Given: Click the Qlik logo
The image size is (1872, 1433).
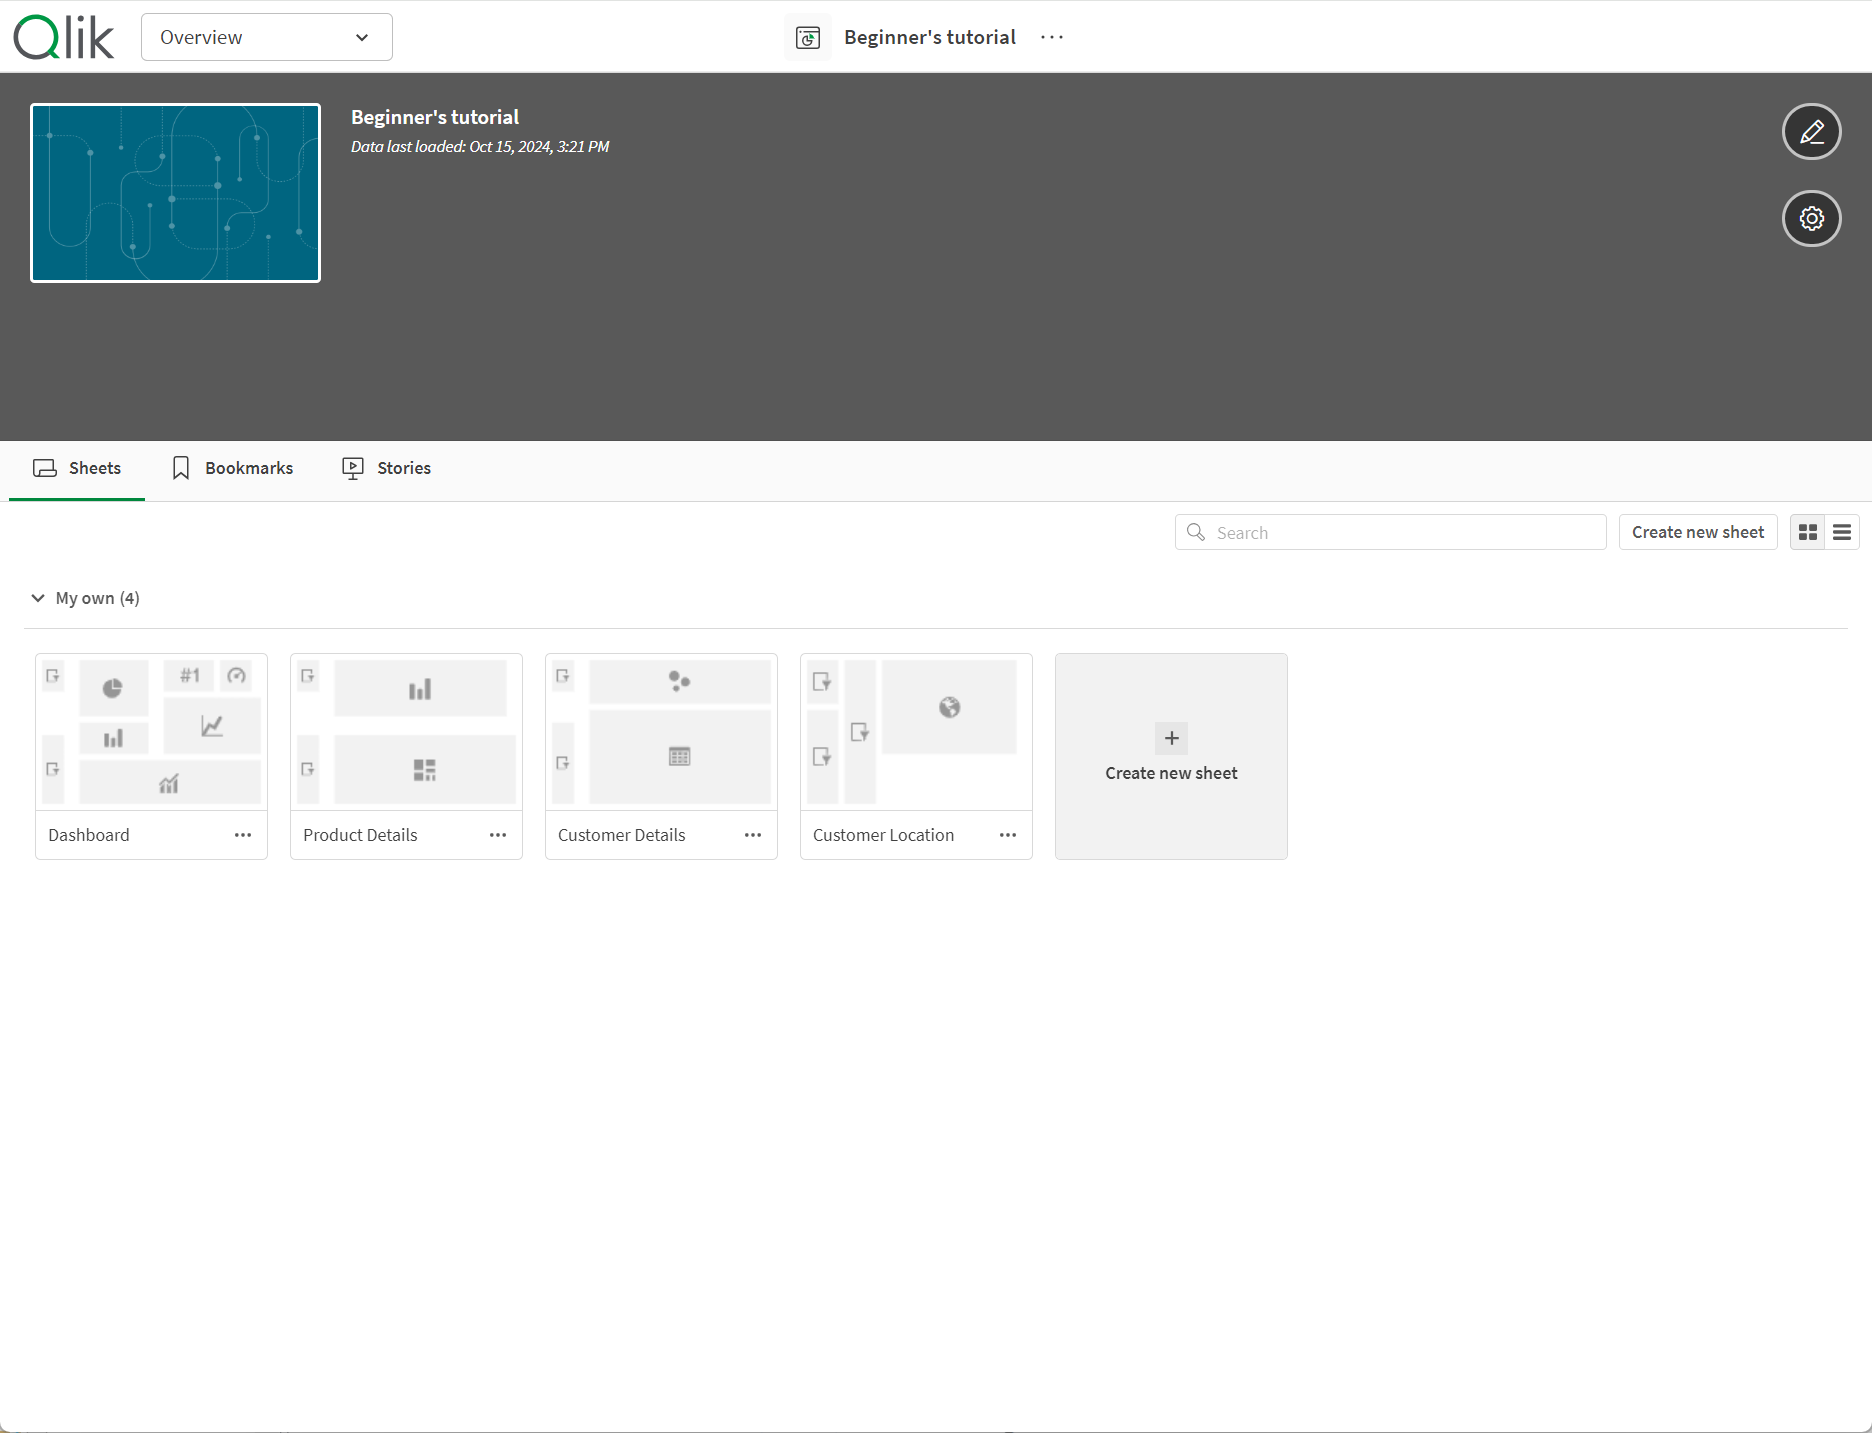Looking at the screenshot, I should pos(64,38).
